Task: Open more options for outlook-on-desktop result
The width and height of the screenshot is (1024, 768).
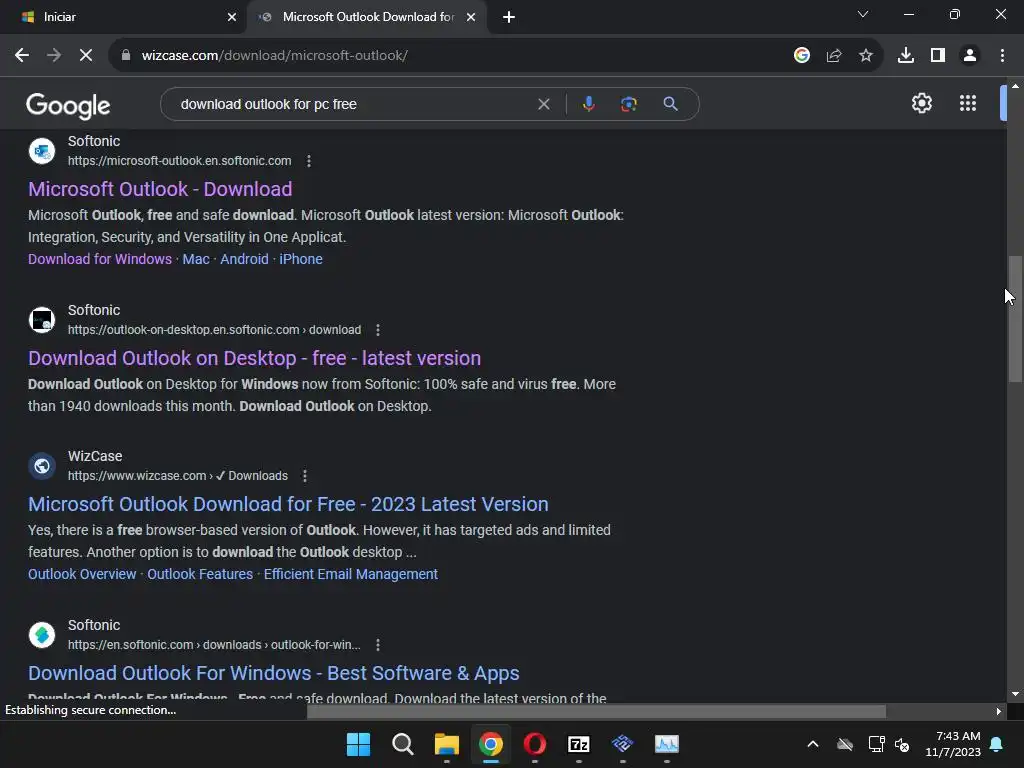Action: pyautogui.click(x=377, y=330)
